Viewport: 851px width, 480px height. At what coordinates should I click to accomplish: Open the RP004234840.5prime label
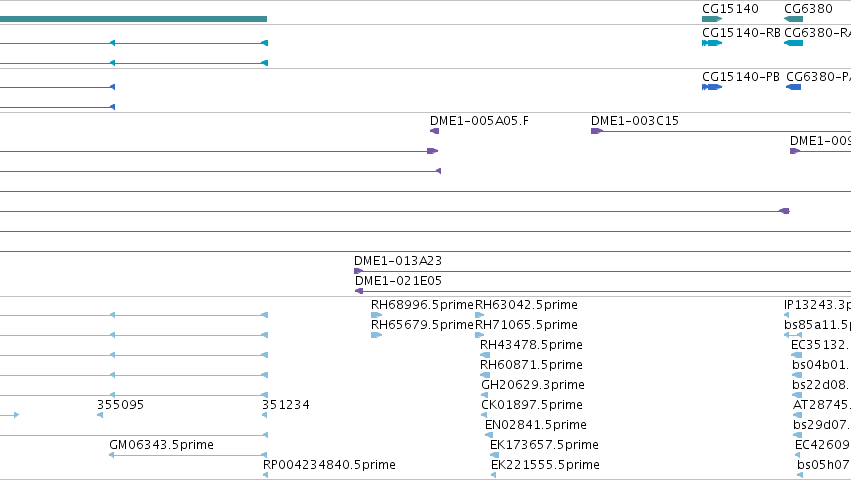329,465
